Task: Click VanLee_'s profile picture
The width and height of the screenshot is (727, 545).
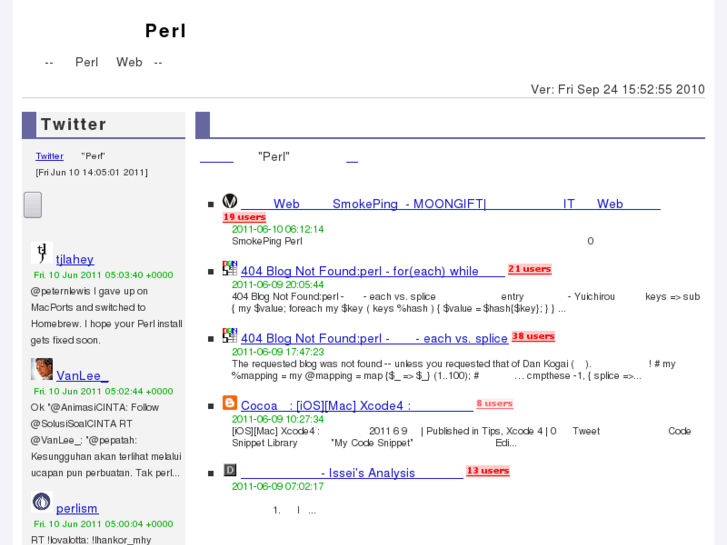Action: tap(42, 369)
